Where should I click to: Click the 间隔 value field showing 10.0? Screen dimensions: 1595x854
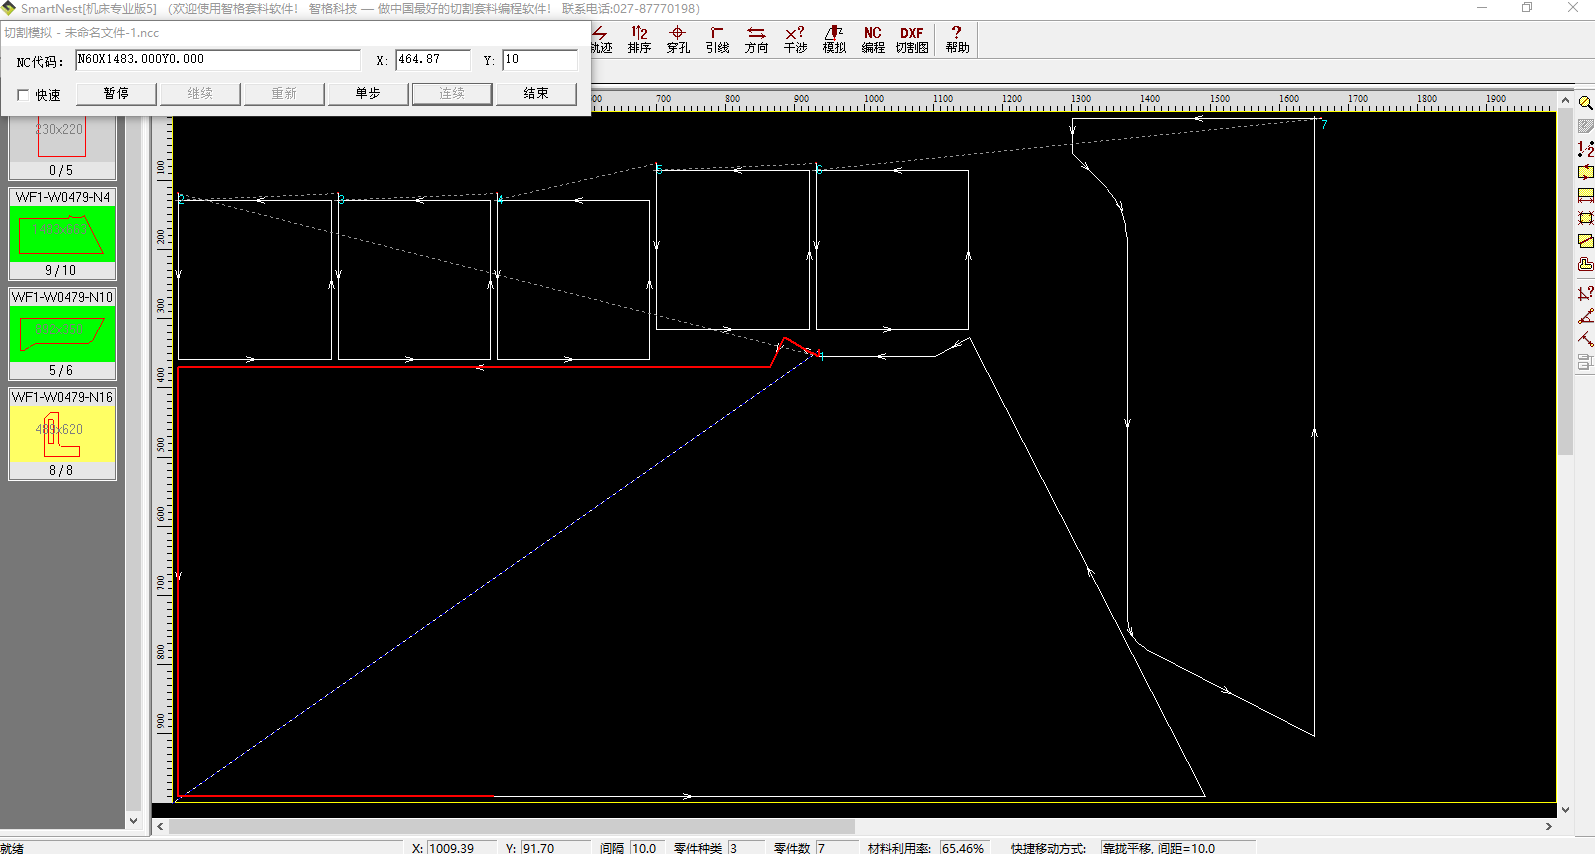coord(645,848)
